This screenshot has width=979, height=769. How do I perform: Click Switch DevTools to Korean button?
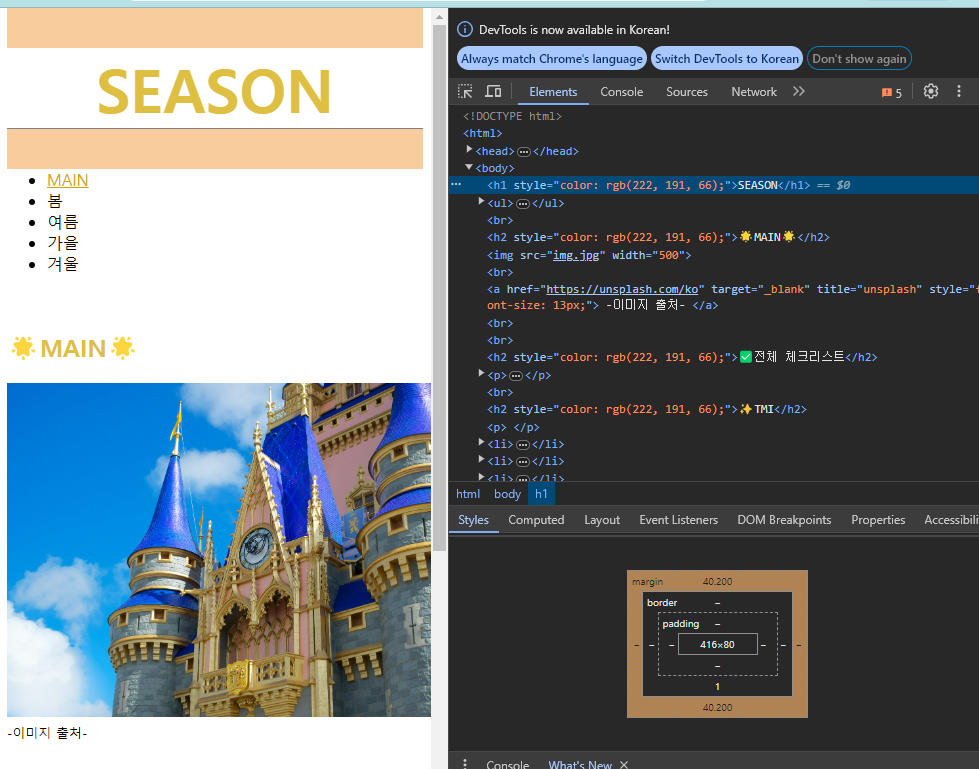click(x=727, y=59)
